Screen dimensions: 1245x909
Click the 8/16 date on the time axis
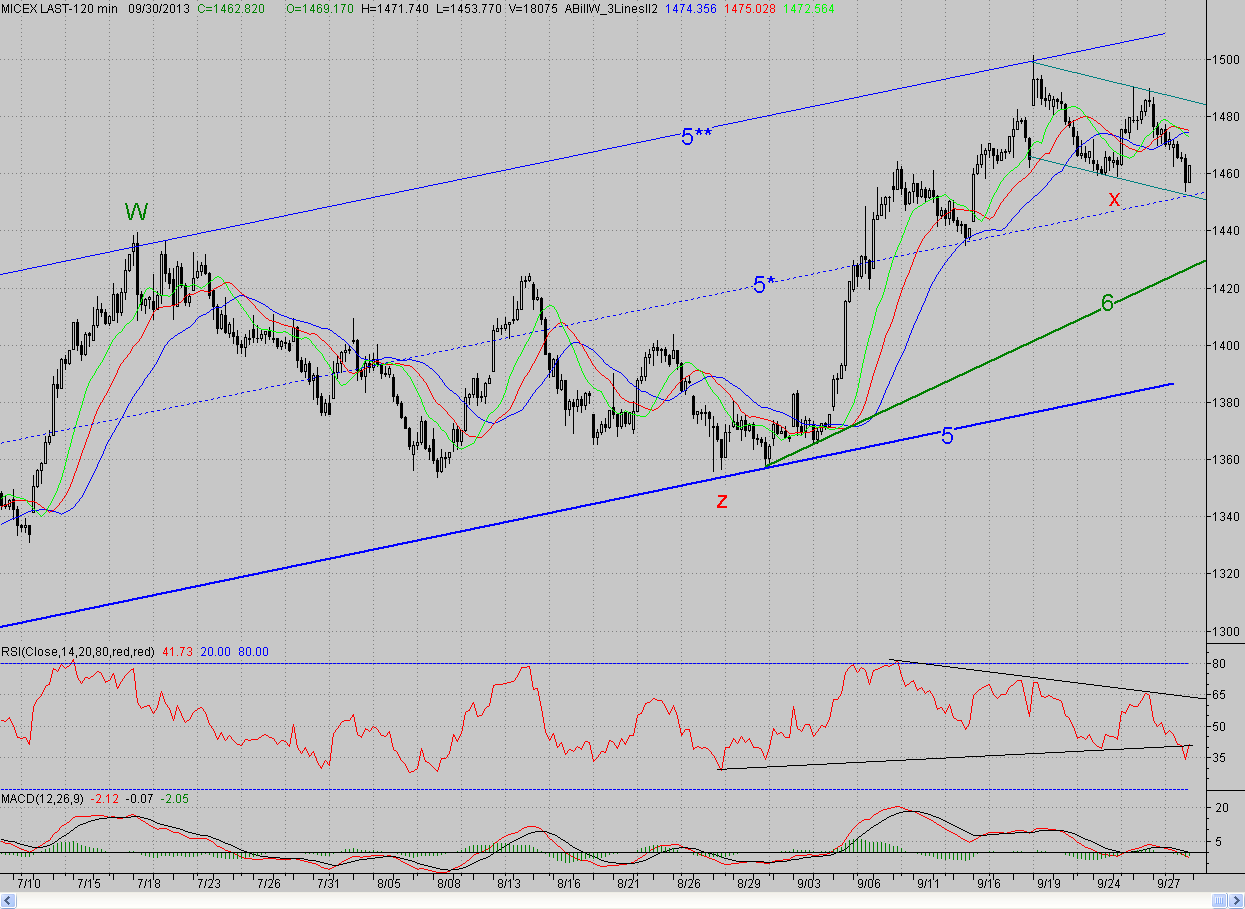point(569,884)
